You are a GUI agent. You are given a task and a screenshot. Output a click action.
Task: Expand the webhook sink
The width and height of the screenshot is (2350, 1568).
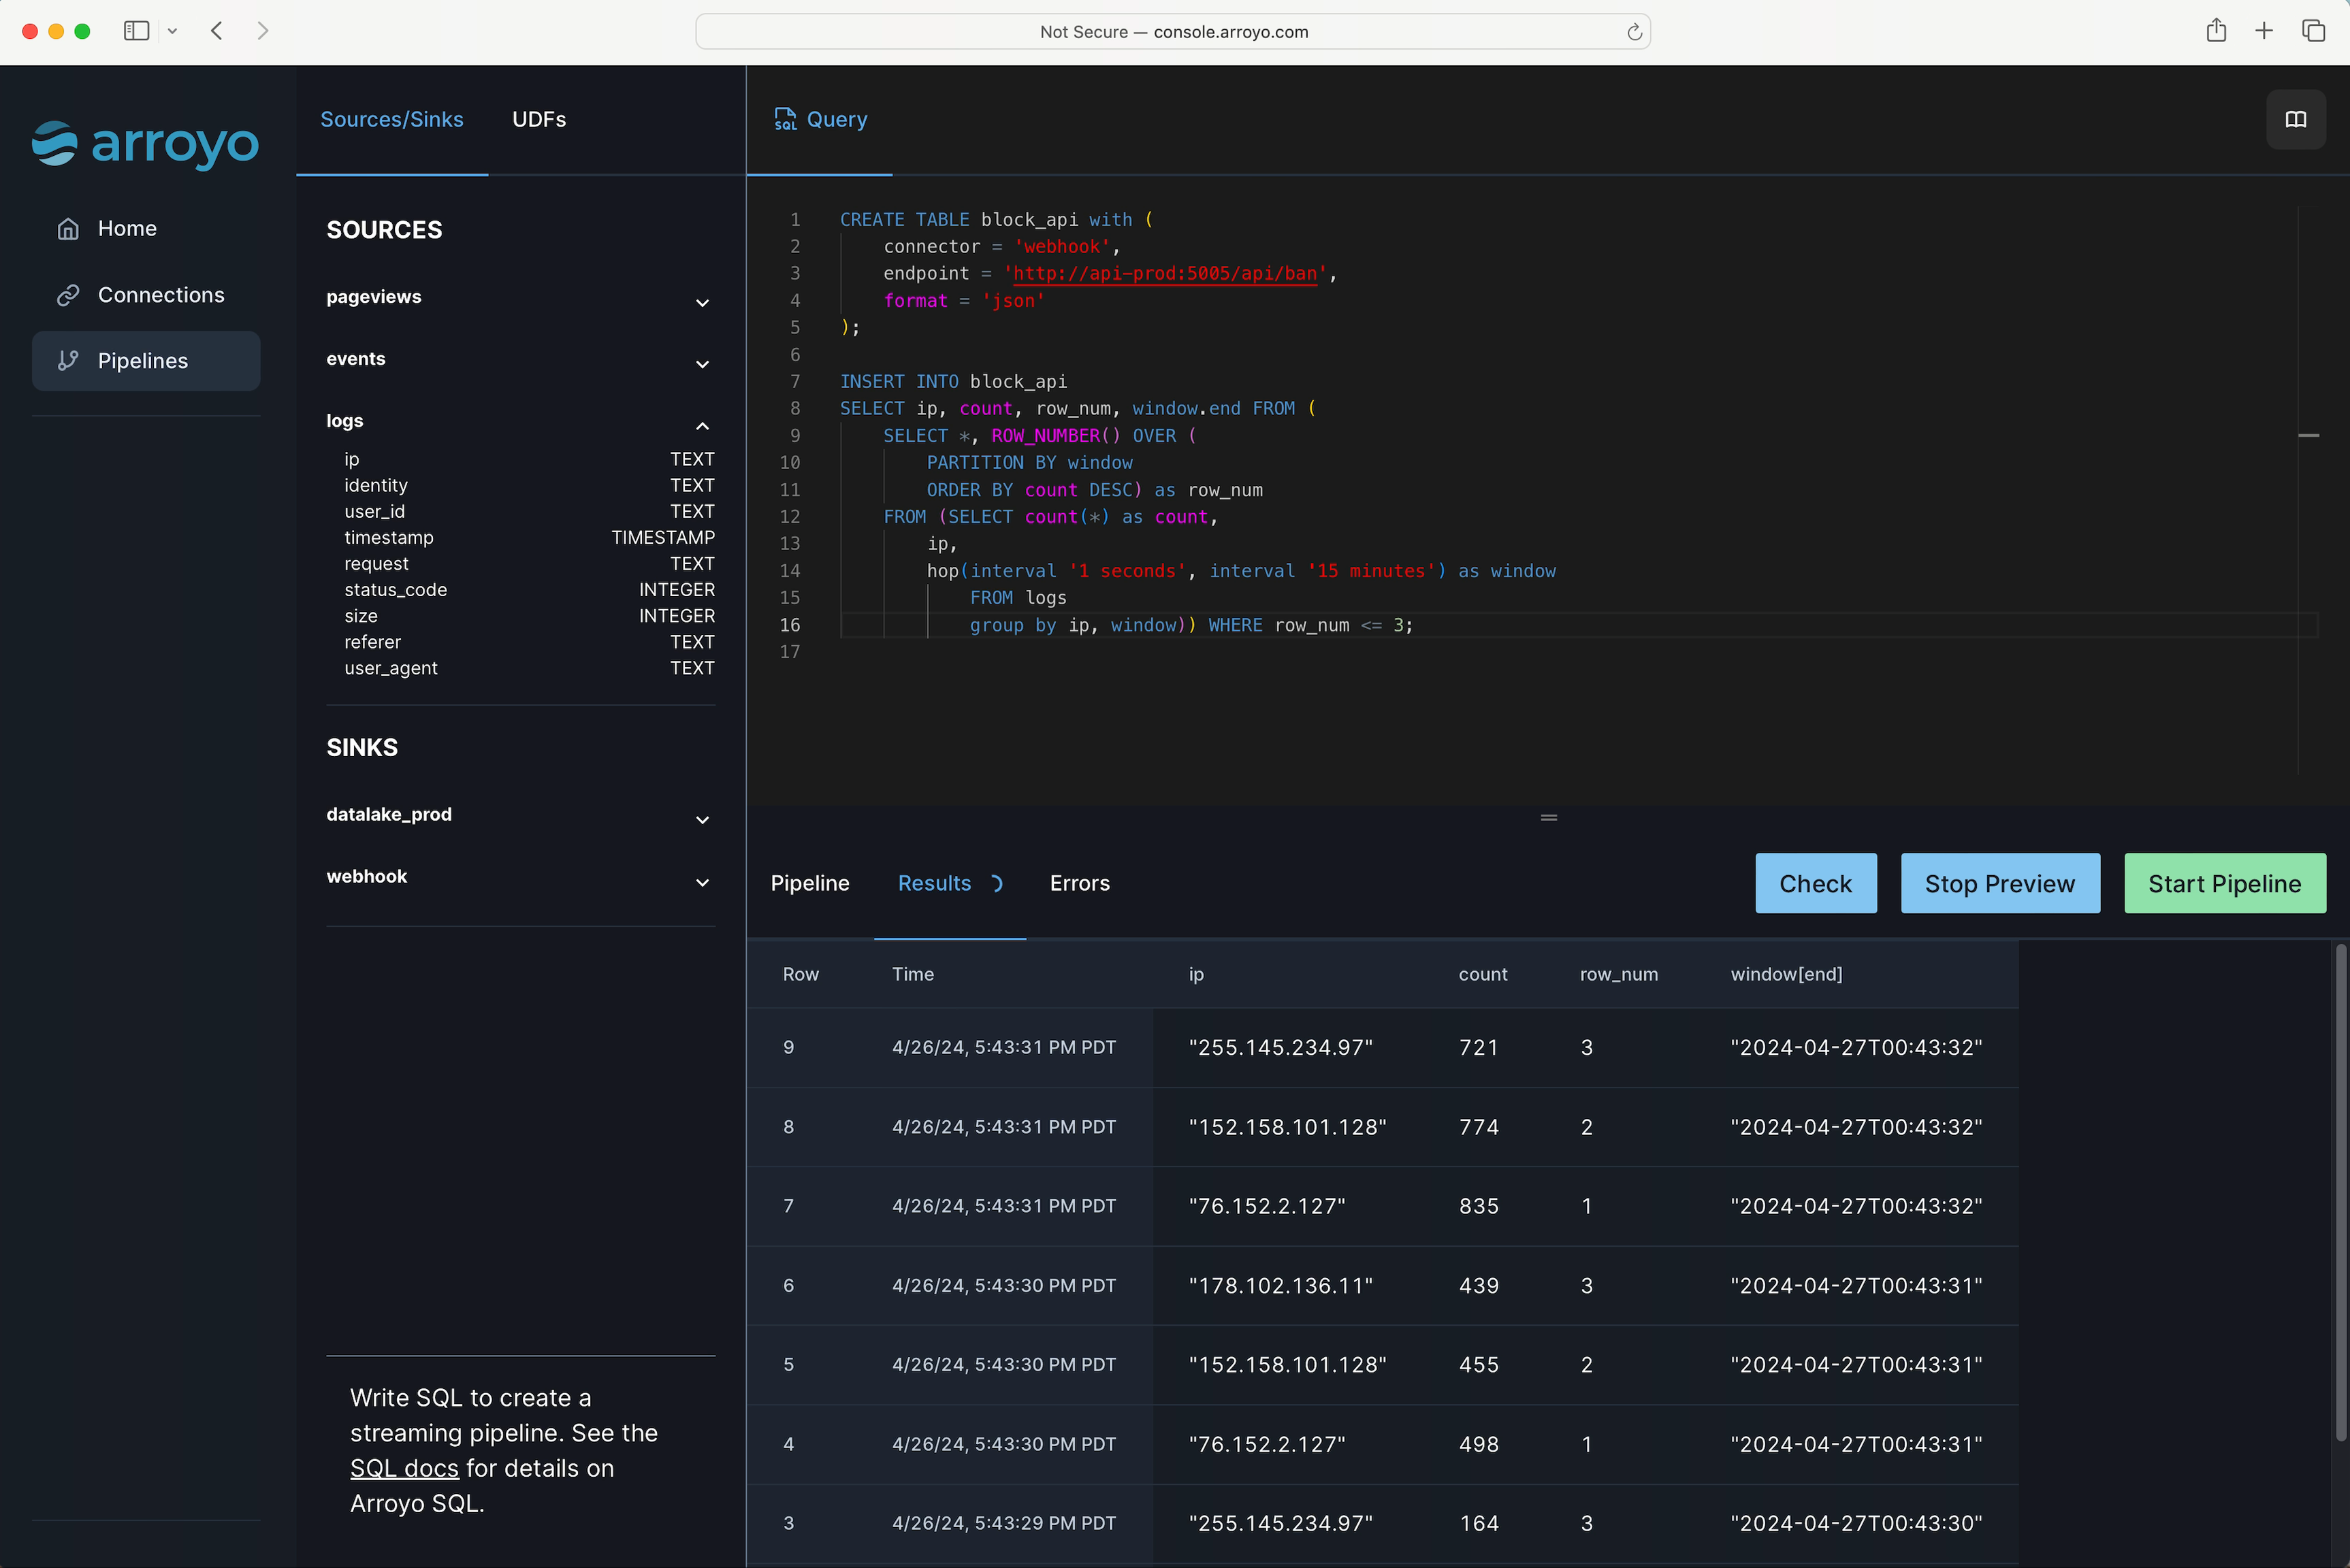coord(702,883)
